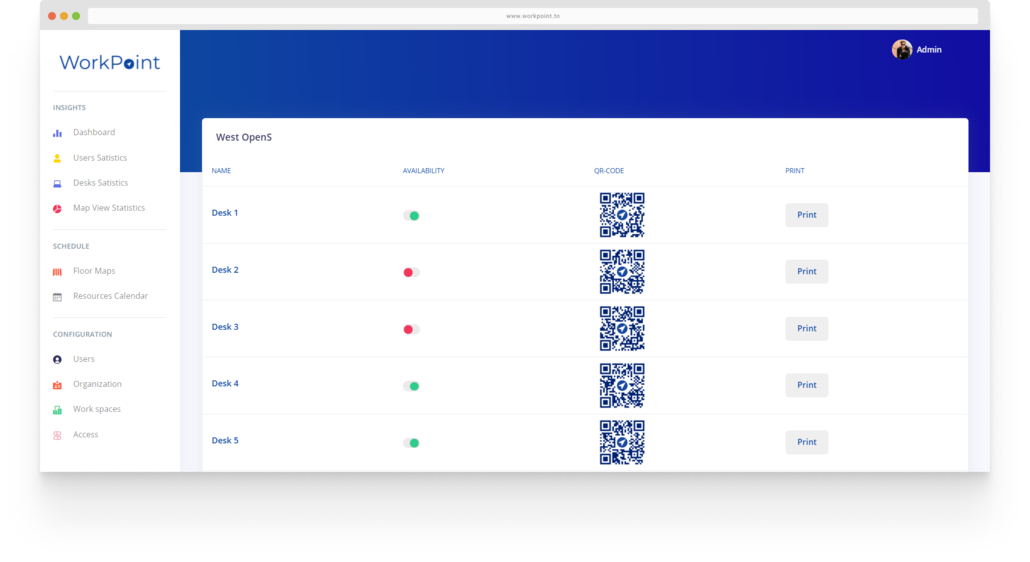The height and width of the screenshot is (562, 1030).
Task: Disable Desk 4 availability switch
Action: pos(411,386)
